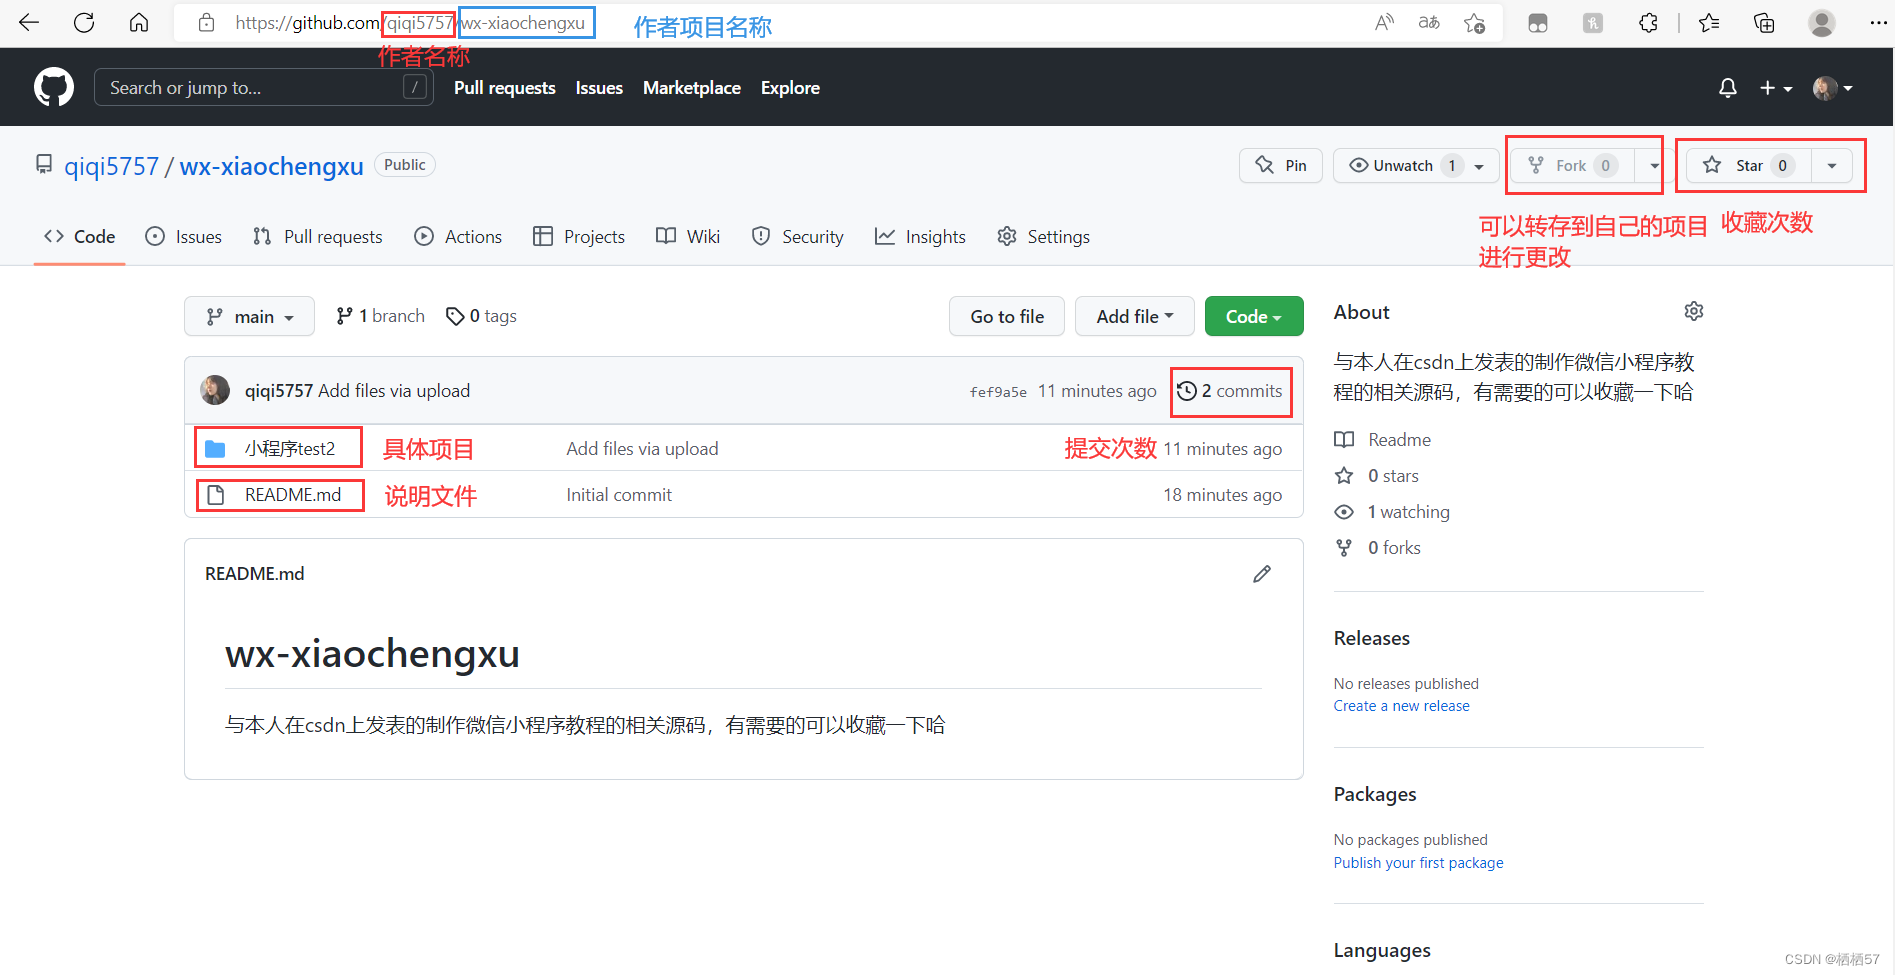
Task: Open the browser translate icon
Action: [x=1429, y=23]
